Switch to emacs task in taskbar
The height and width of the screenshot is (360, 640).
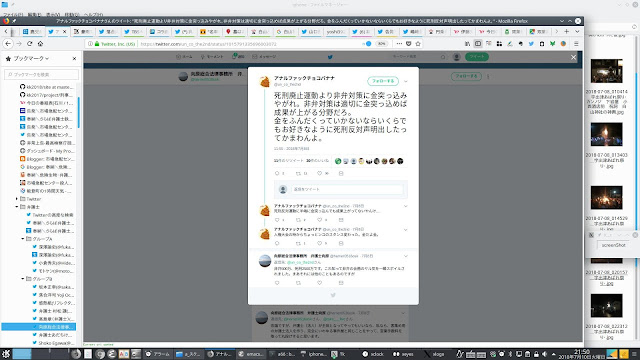coord(251,354)
